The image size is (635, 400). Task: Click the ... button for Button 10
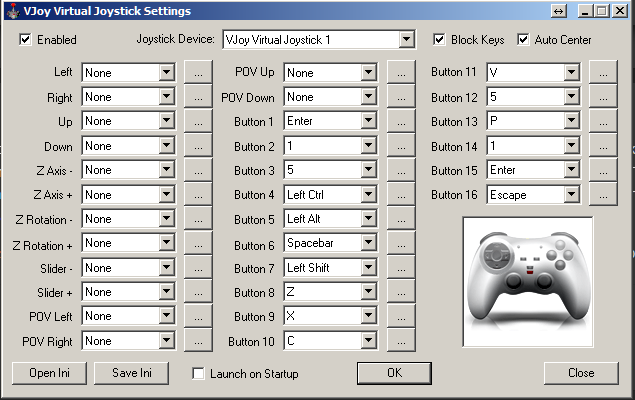[401, 341]
